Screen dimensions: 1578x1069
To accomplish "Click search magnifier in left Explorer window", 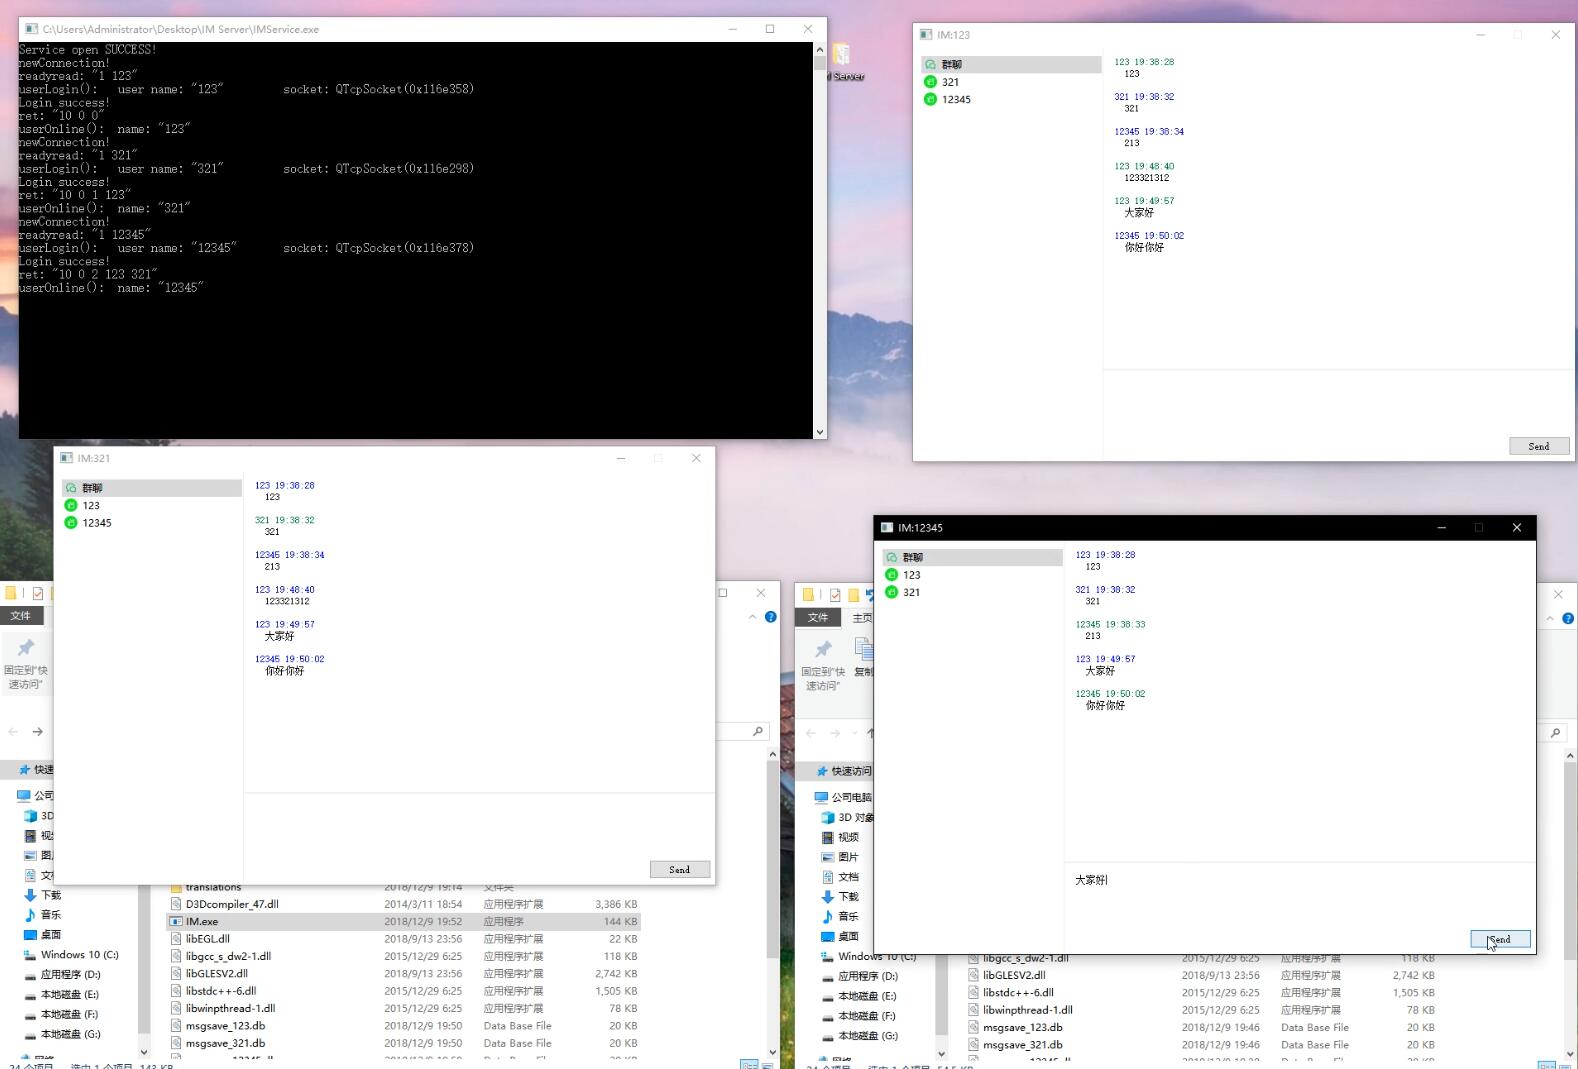I will coord(758,732).
